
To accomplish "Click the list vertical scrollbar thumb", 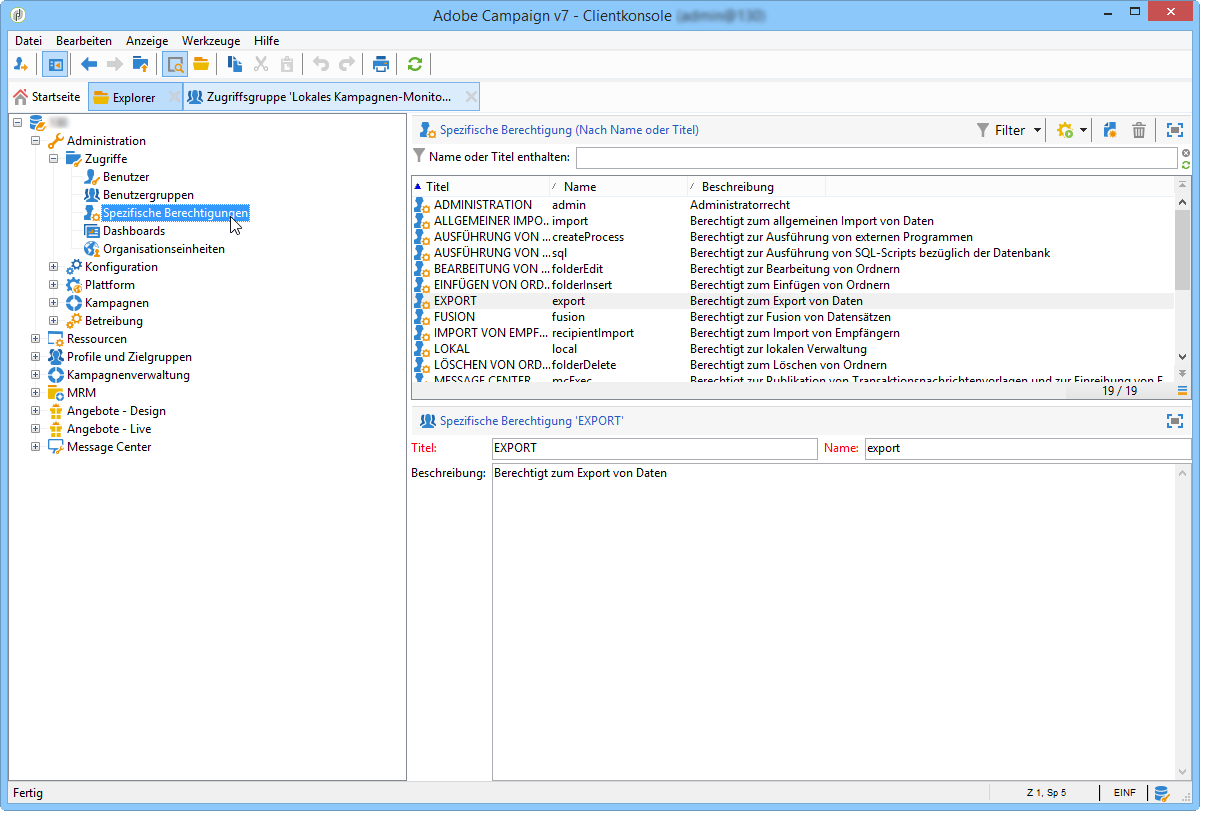I will (1183, 250).
